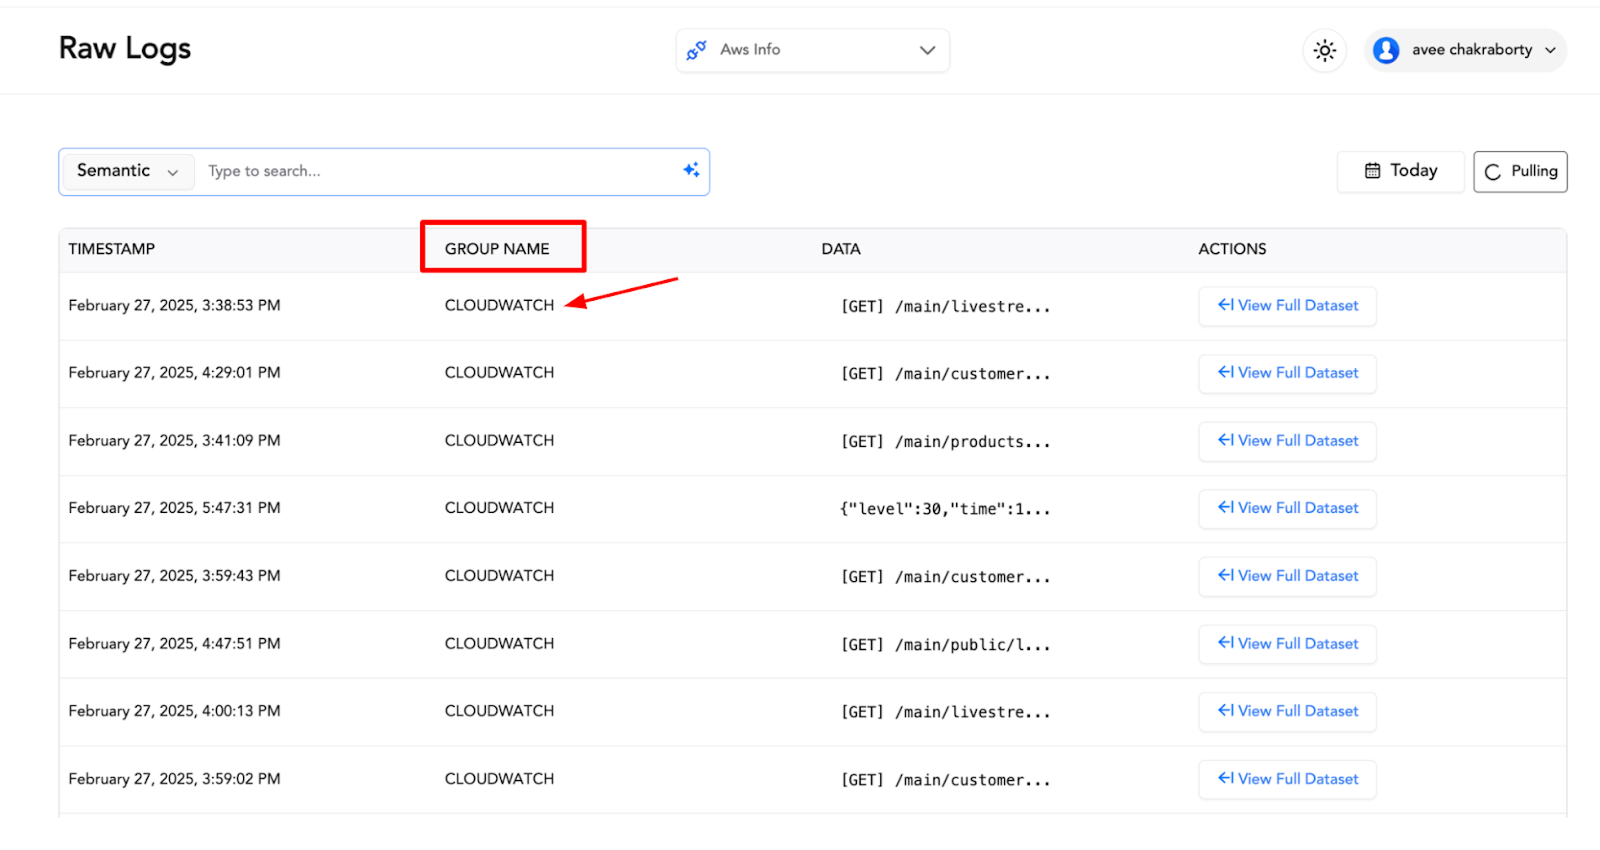This screenshot has width=1600, height=850.
Task: Click CLOUDWATCH in the 4:00:13 PM row
Action: [499, 711]
